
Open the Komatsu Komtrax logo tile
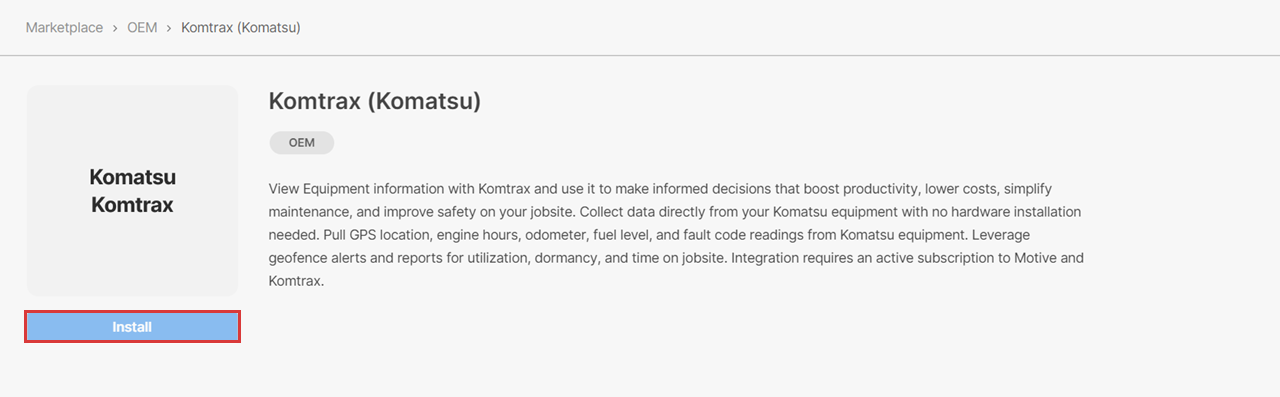[x=132, y=191]
